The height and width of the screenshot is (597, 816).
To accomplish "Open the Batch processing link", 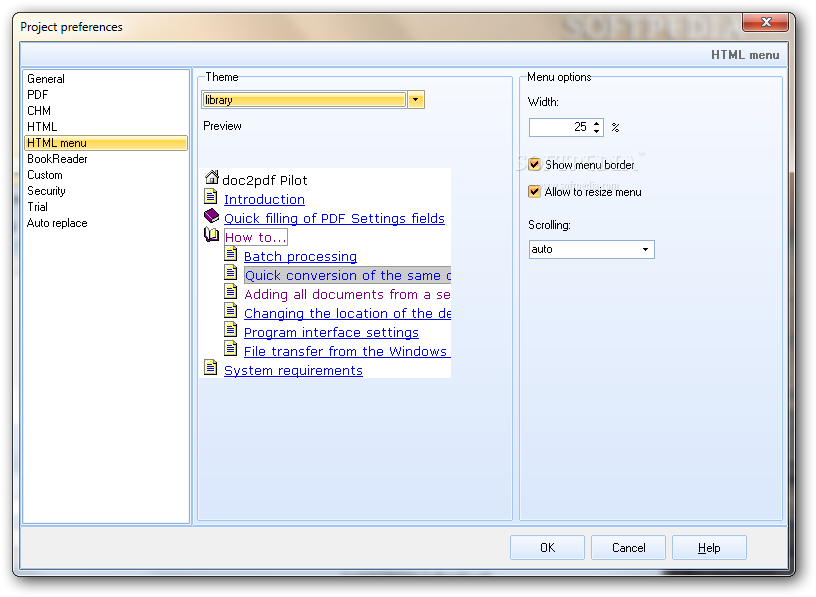I will pyautogui.click(x=300, y=257).
